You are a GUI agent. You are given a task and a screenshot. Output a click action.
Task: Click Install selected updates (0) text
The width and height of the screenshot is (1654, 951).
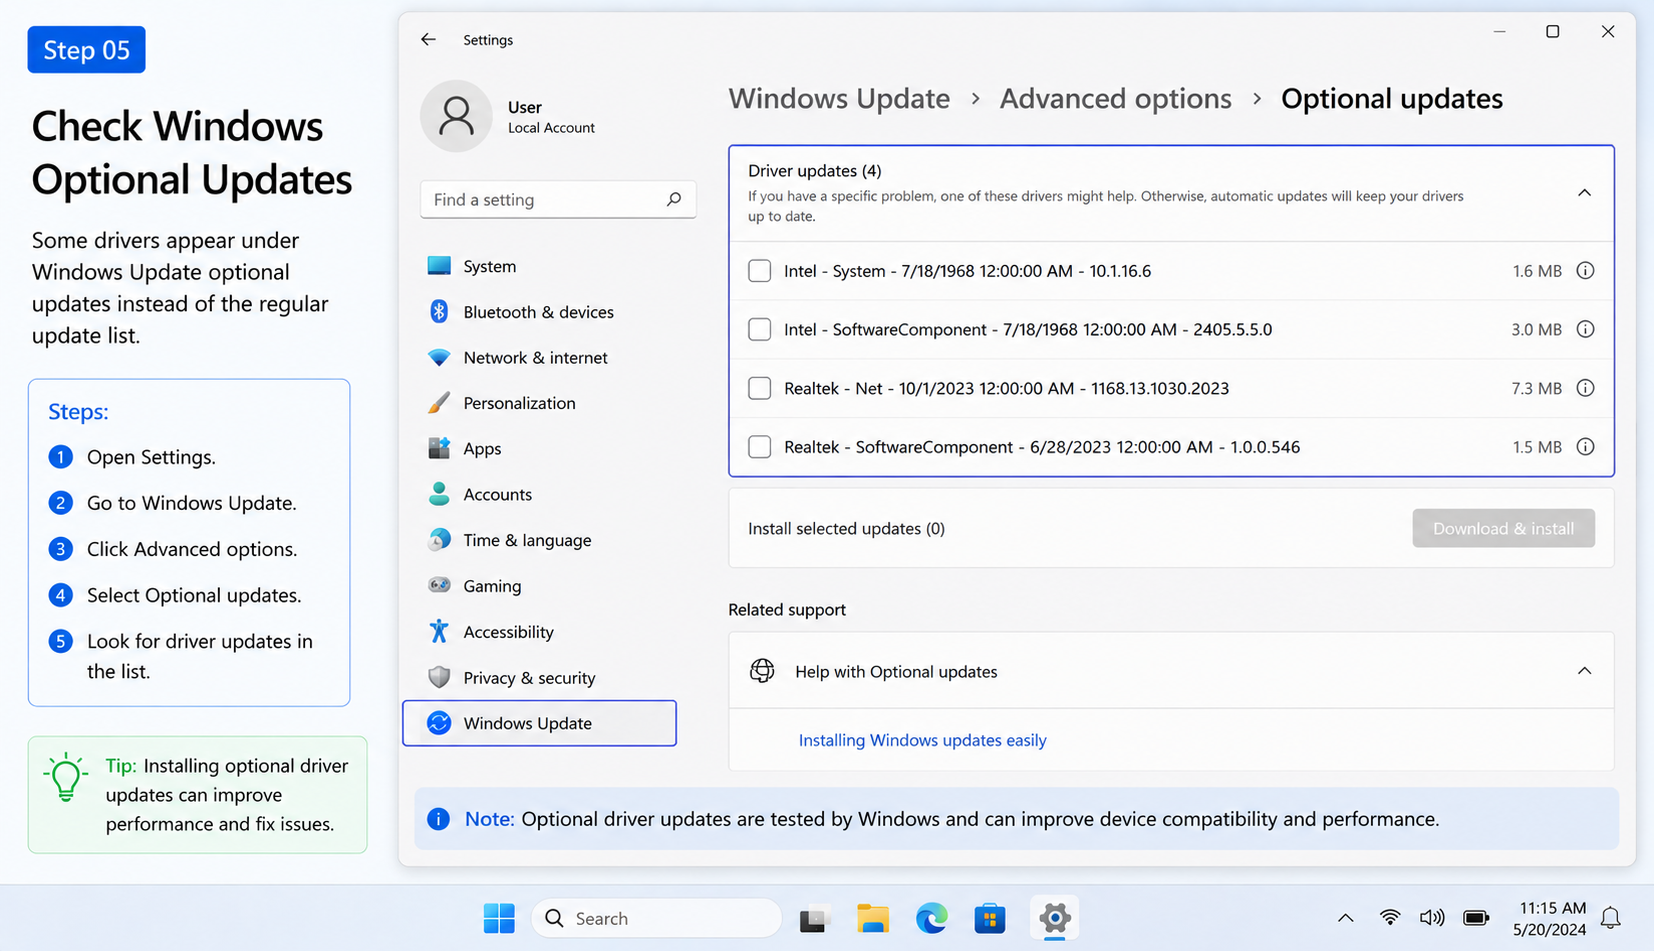(x=846, y=528)
